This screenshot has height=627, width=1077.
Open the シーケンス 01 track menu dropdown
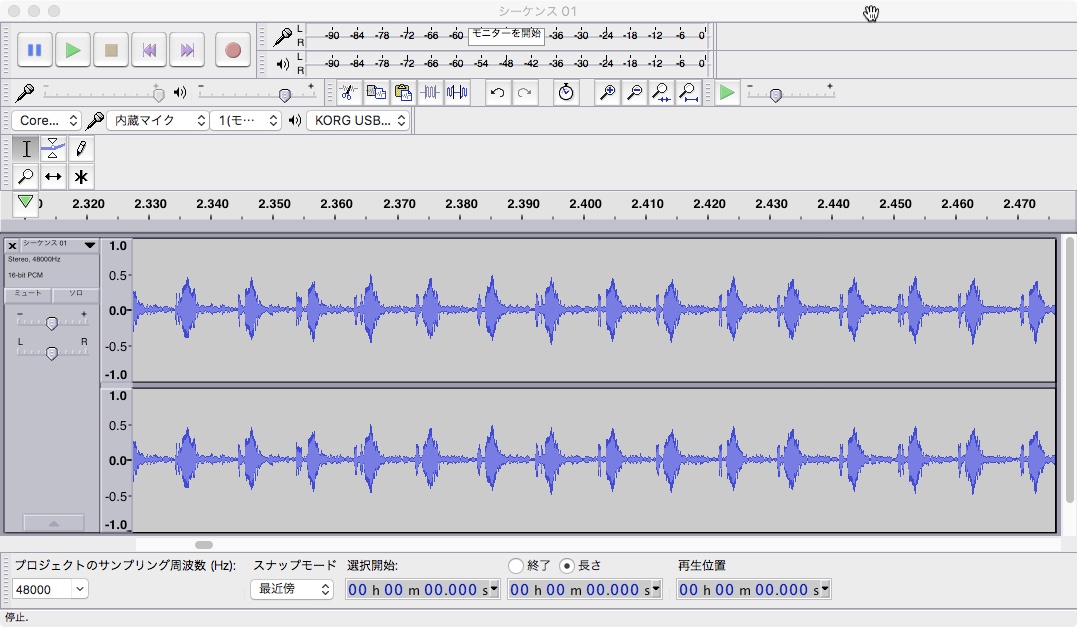tap(89, 244)
